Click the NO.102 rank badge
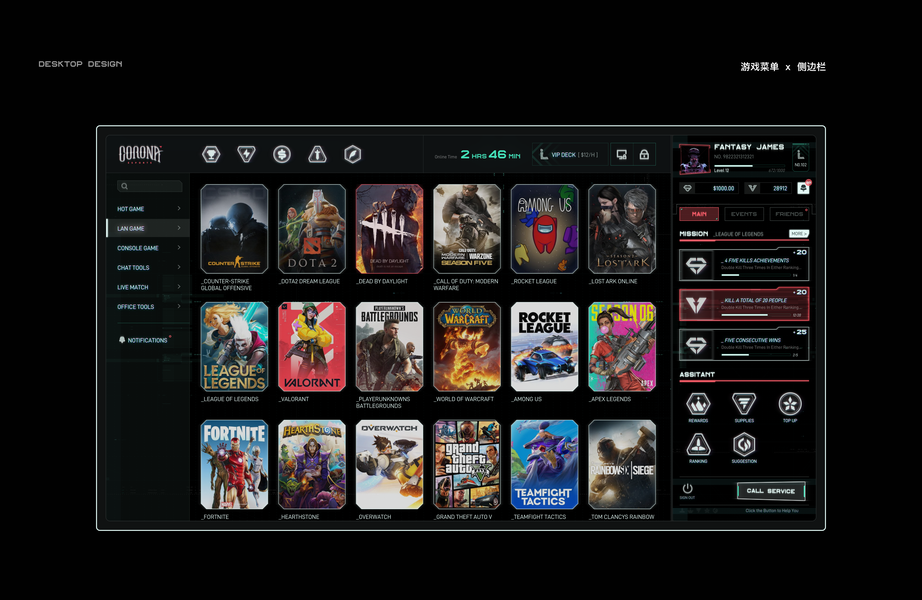 point(800,158)
